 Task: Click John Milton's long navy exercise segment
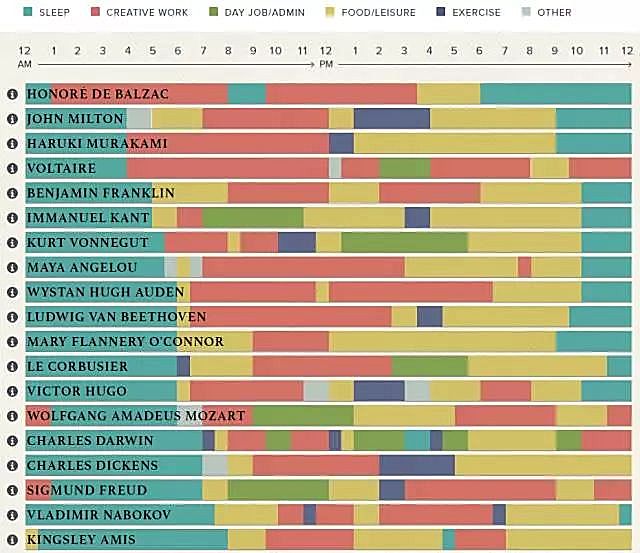[x=392, y=119]
